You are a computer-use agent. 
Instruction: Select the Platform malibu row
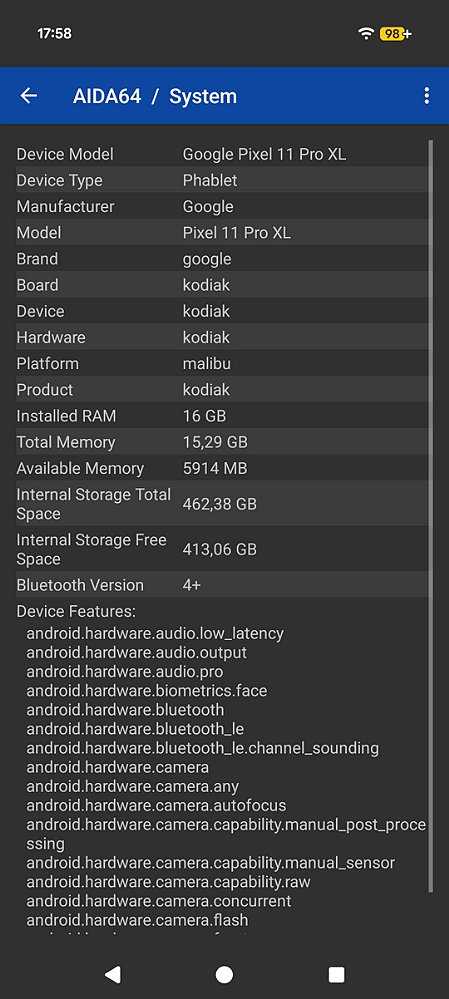click(222, 364)
